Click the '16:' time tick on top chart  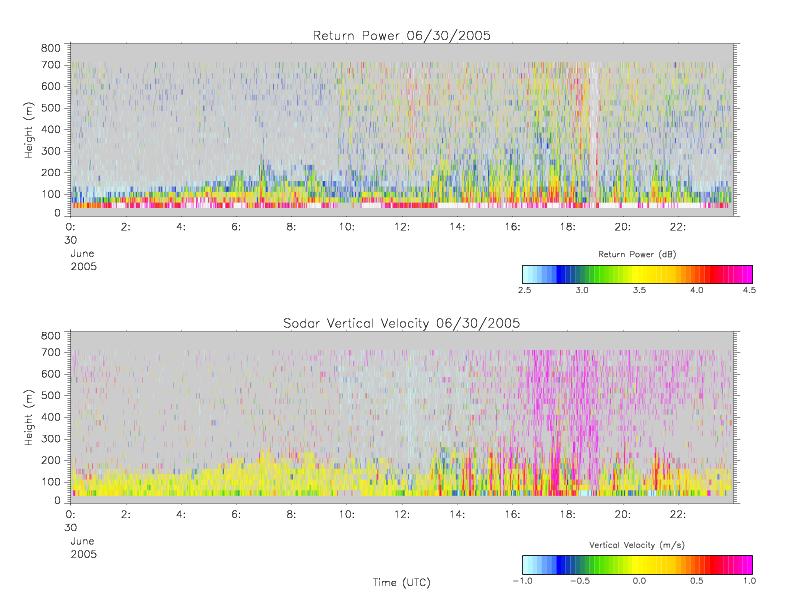click(512, 227)
